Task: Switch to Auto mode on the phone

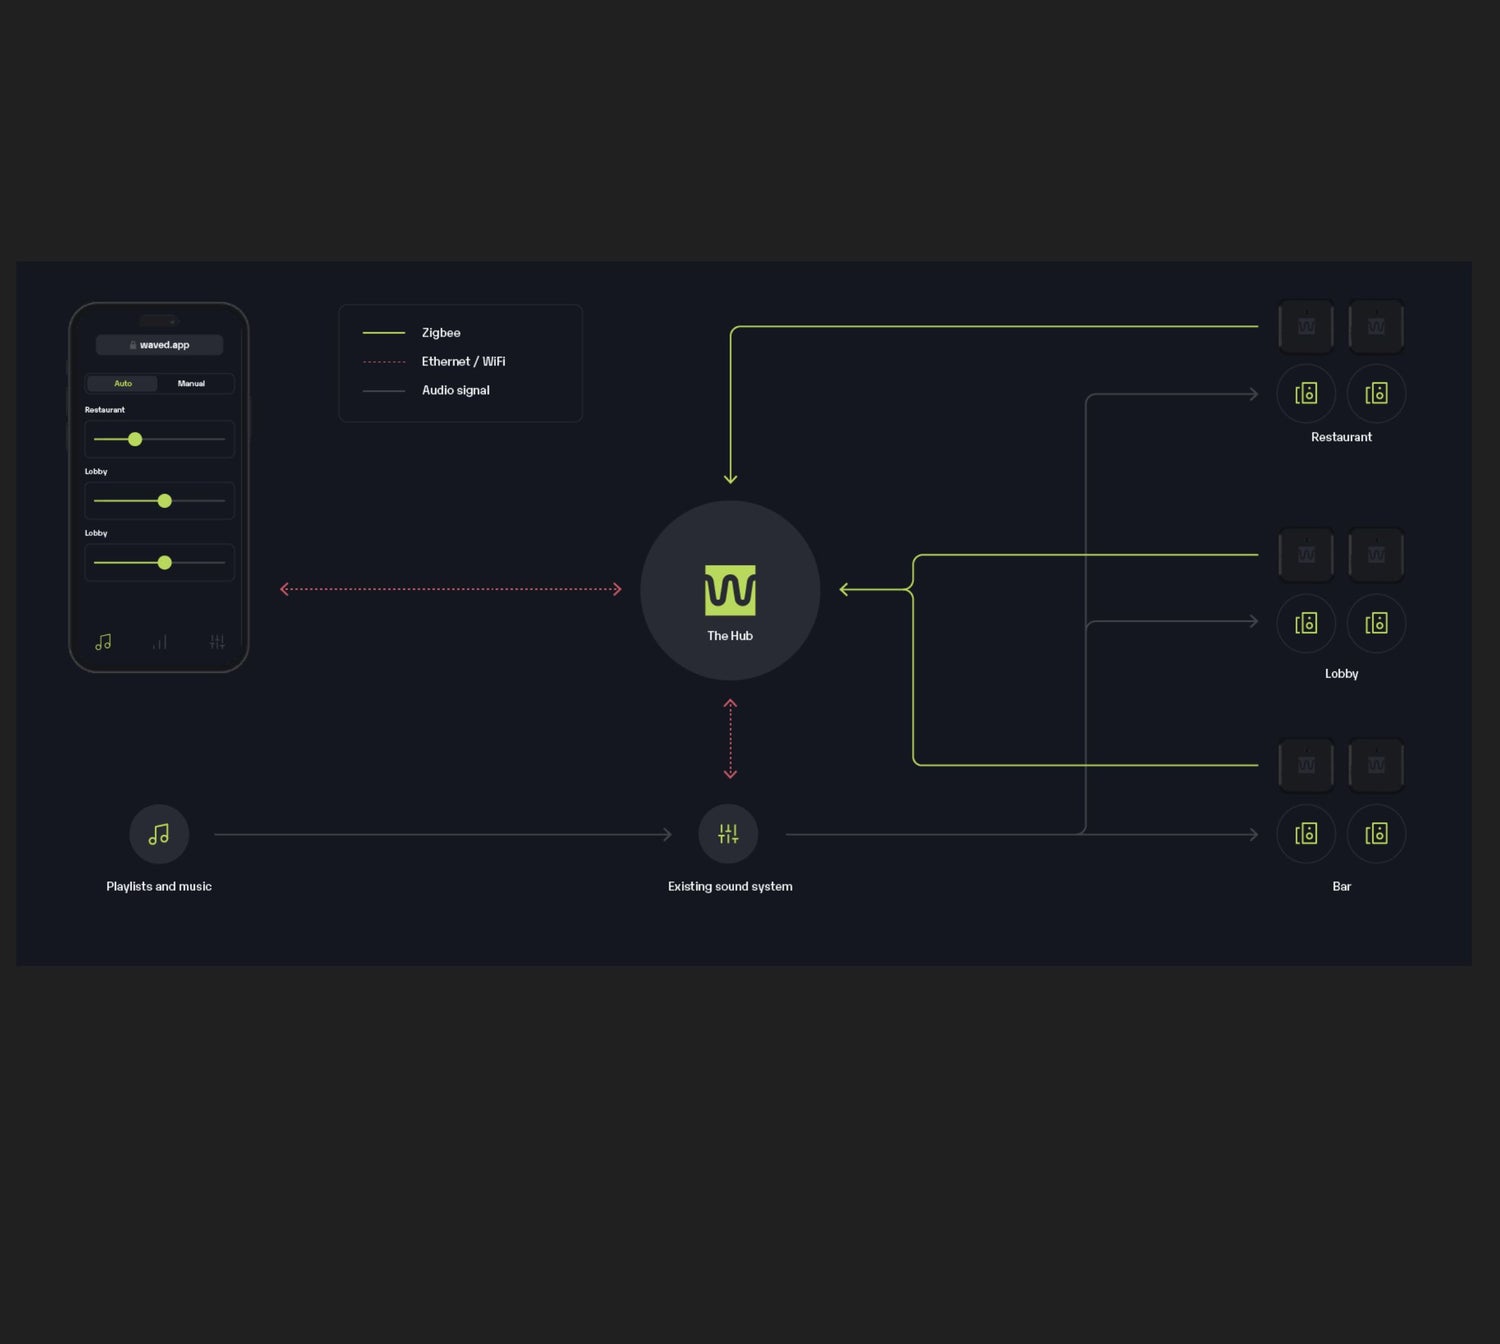Action: 123,384
